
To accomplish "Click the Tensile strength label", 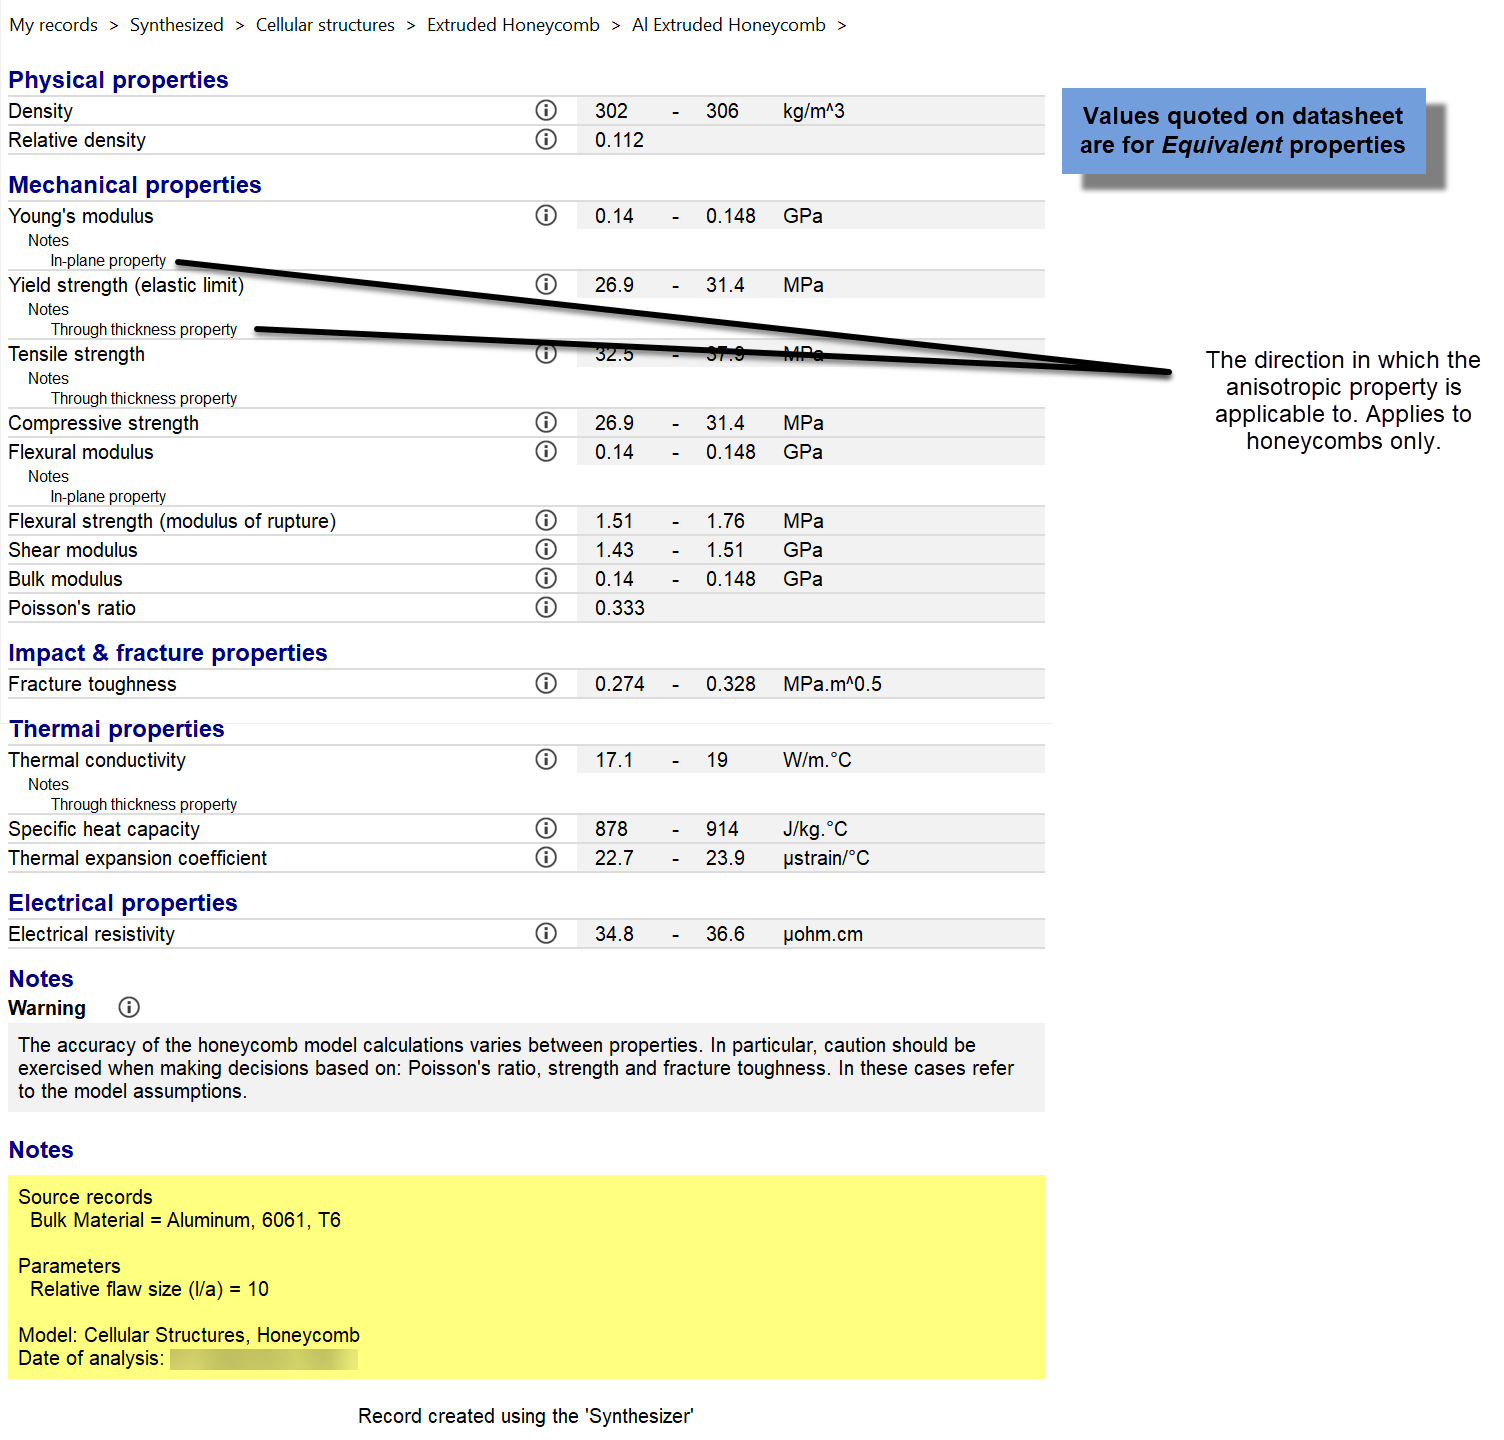I will [77, 354].
